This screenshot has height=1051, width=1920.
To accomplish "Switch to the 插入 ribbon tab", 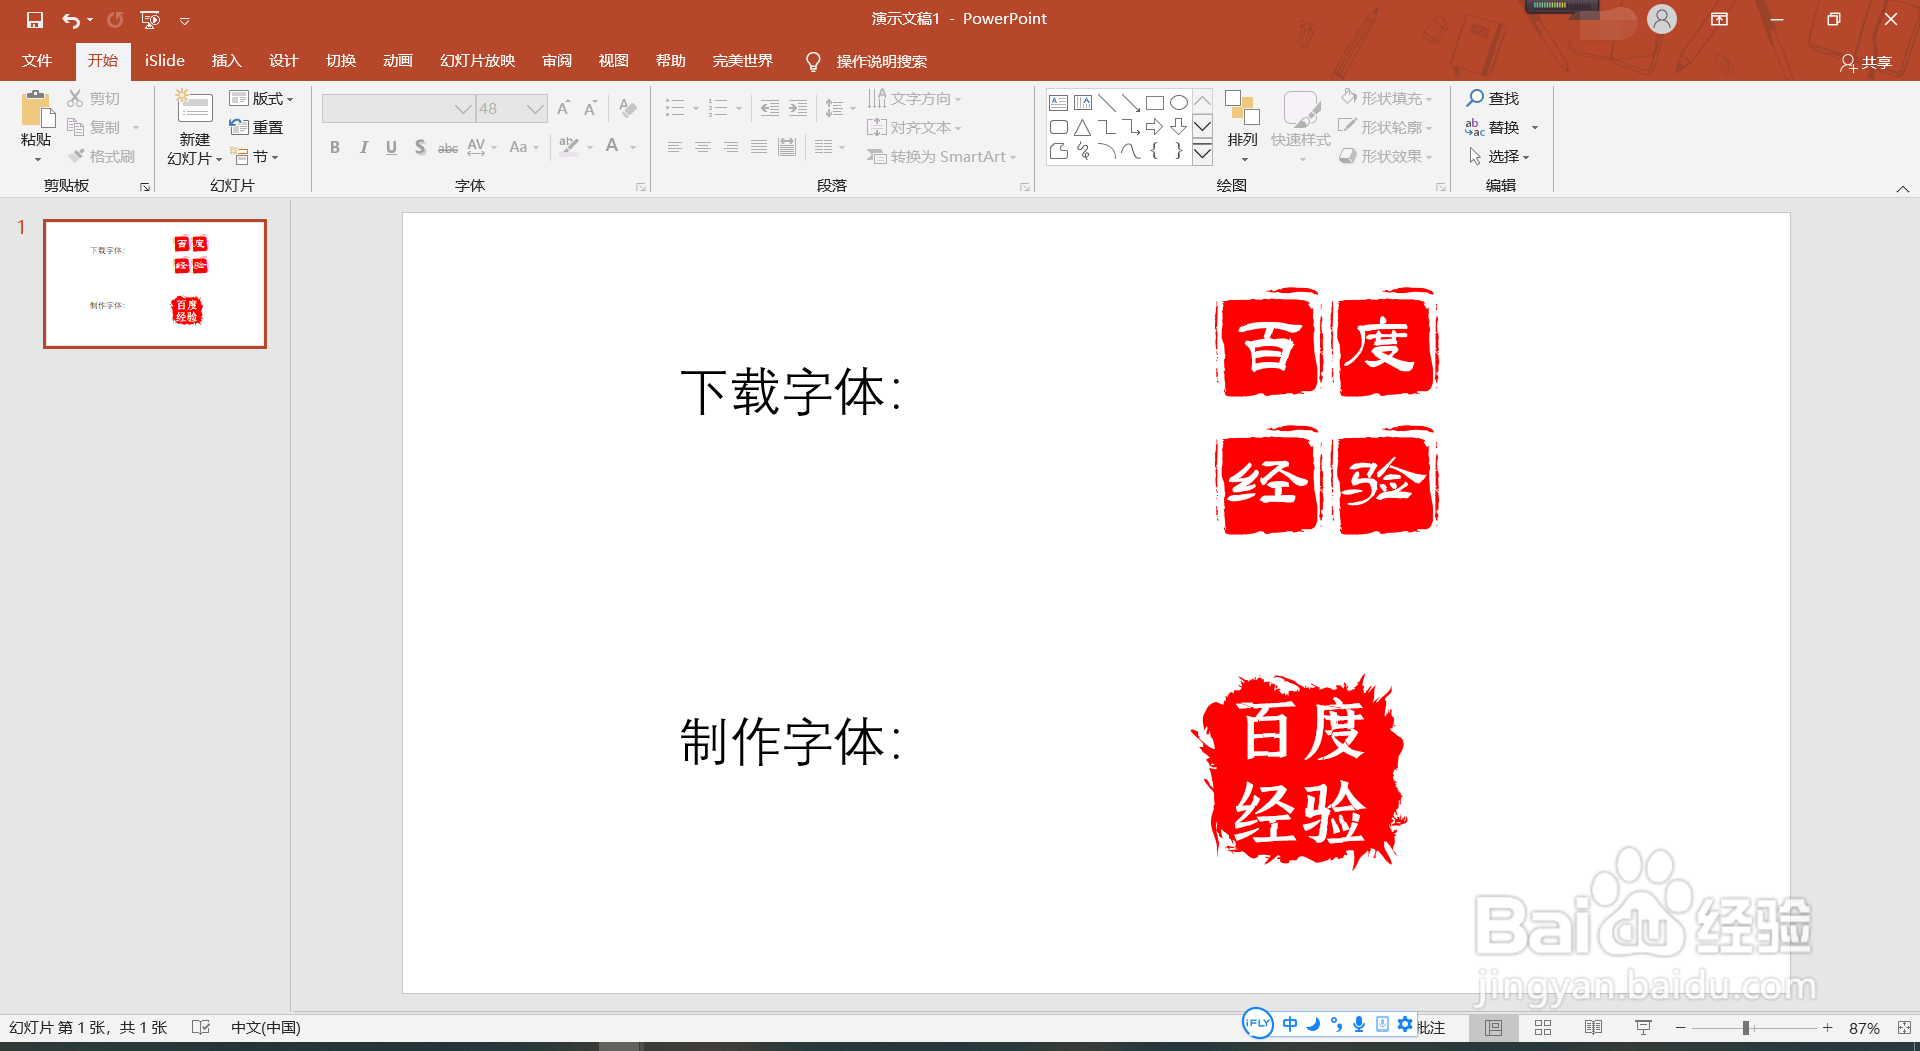I will coord(226,61).
